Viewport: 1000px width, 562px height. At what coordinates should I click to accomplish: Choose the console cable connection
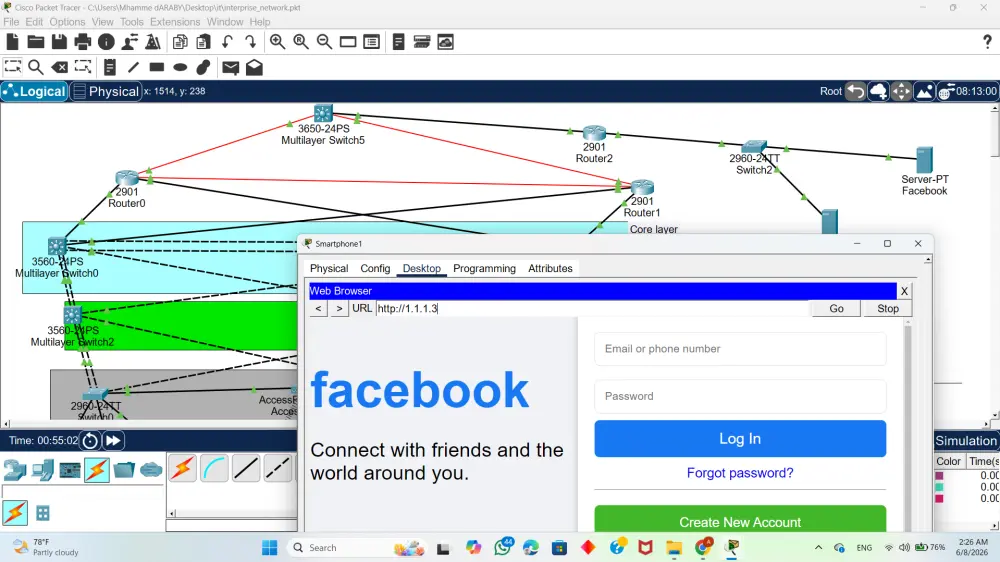214,469
